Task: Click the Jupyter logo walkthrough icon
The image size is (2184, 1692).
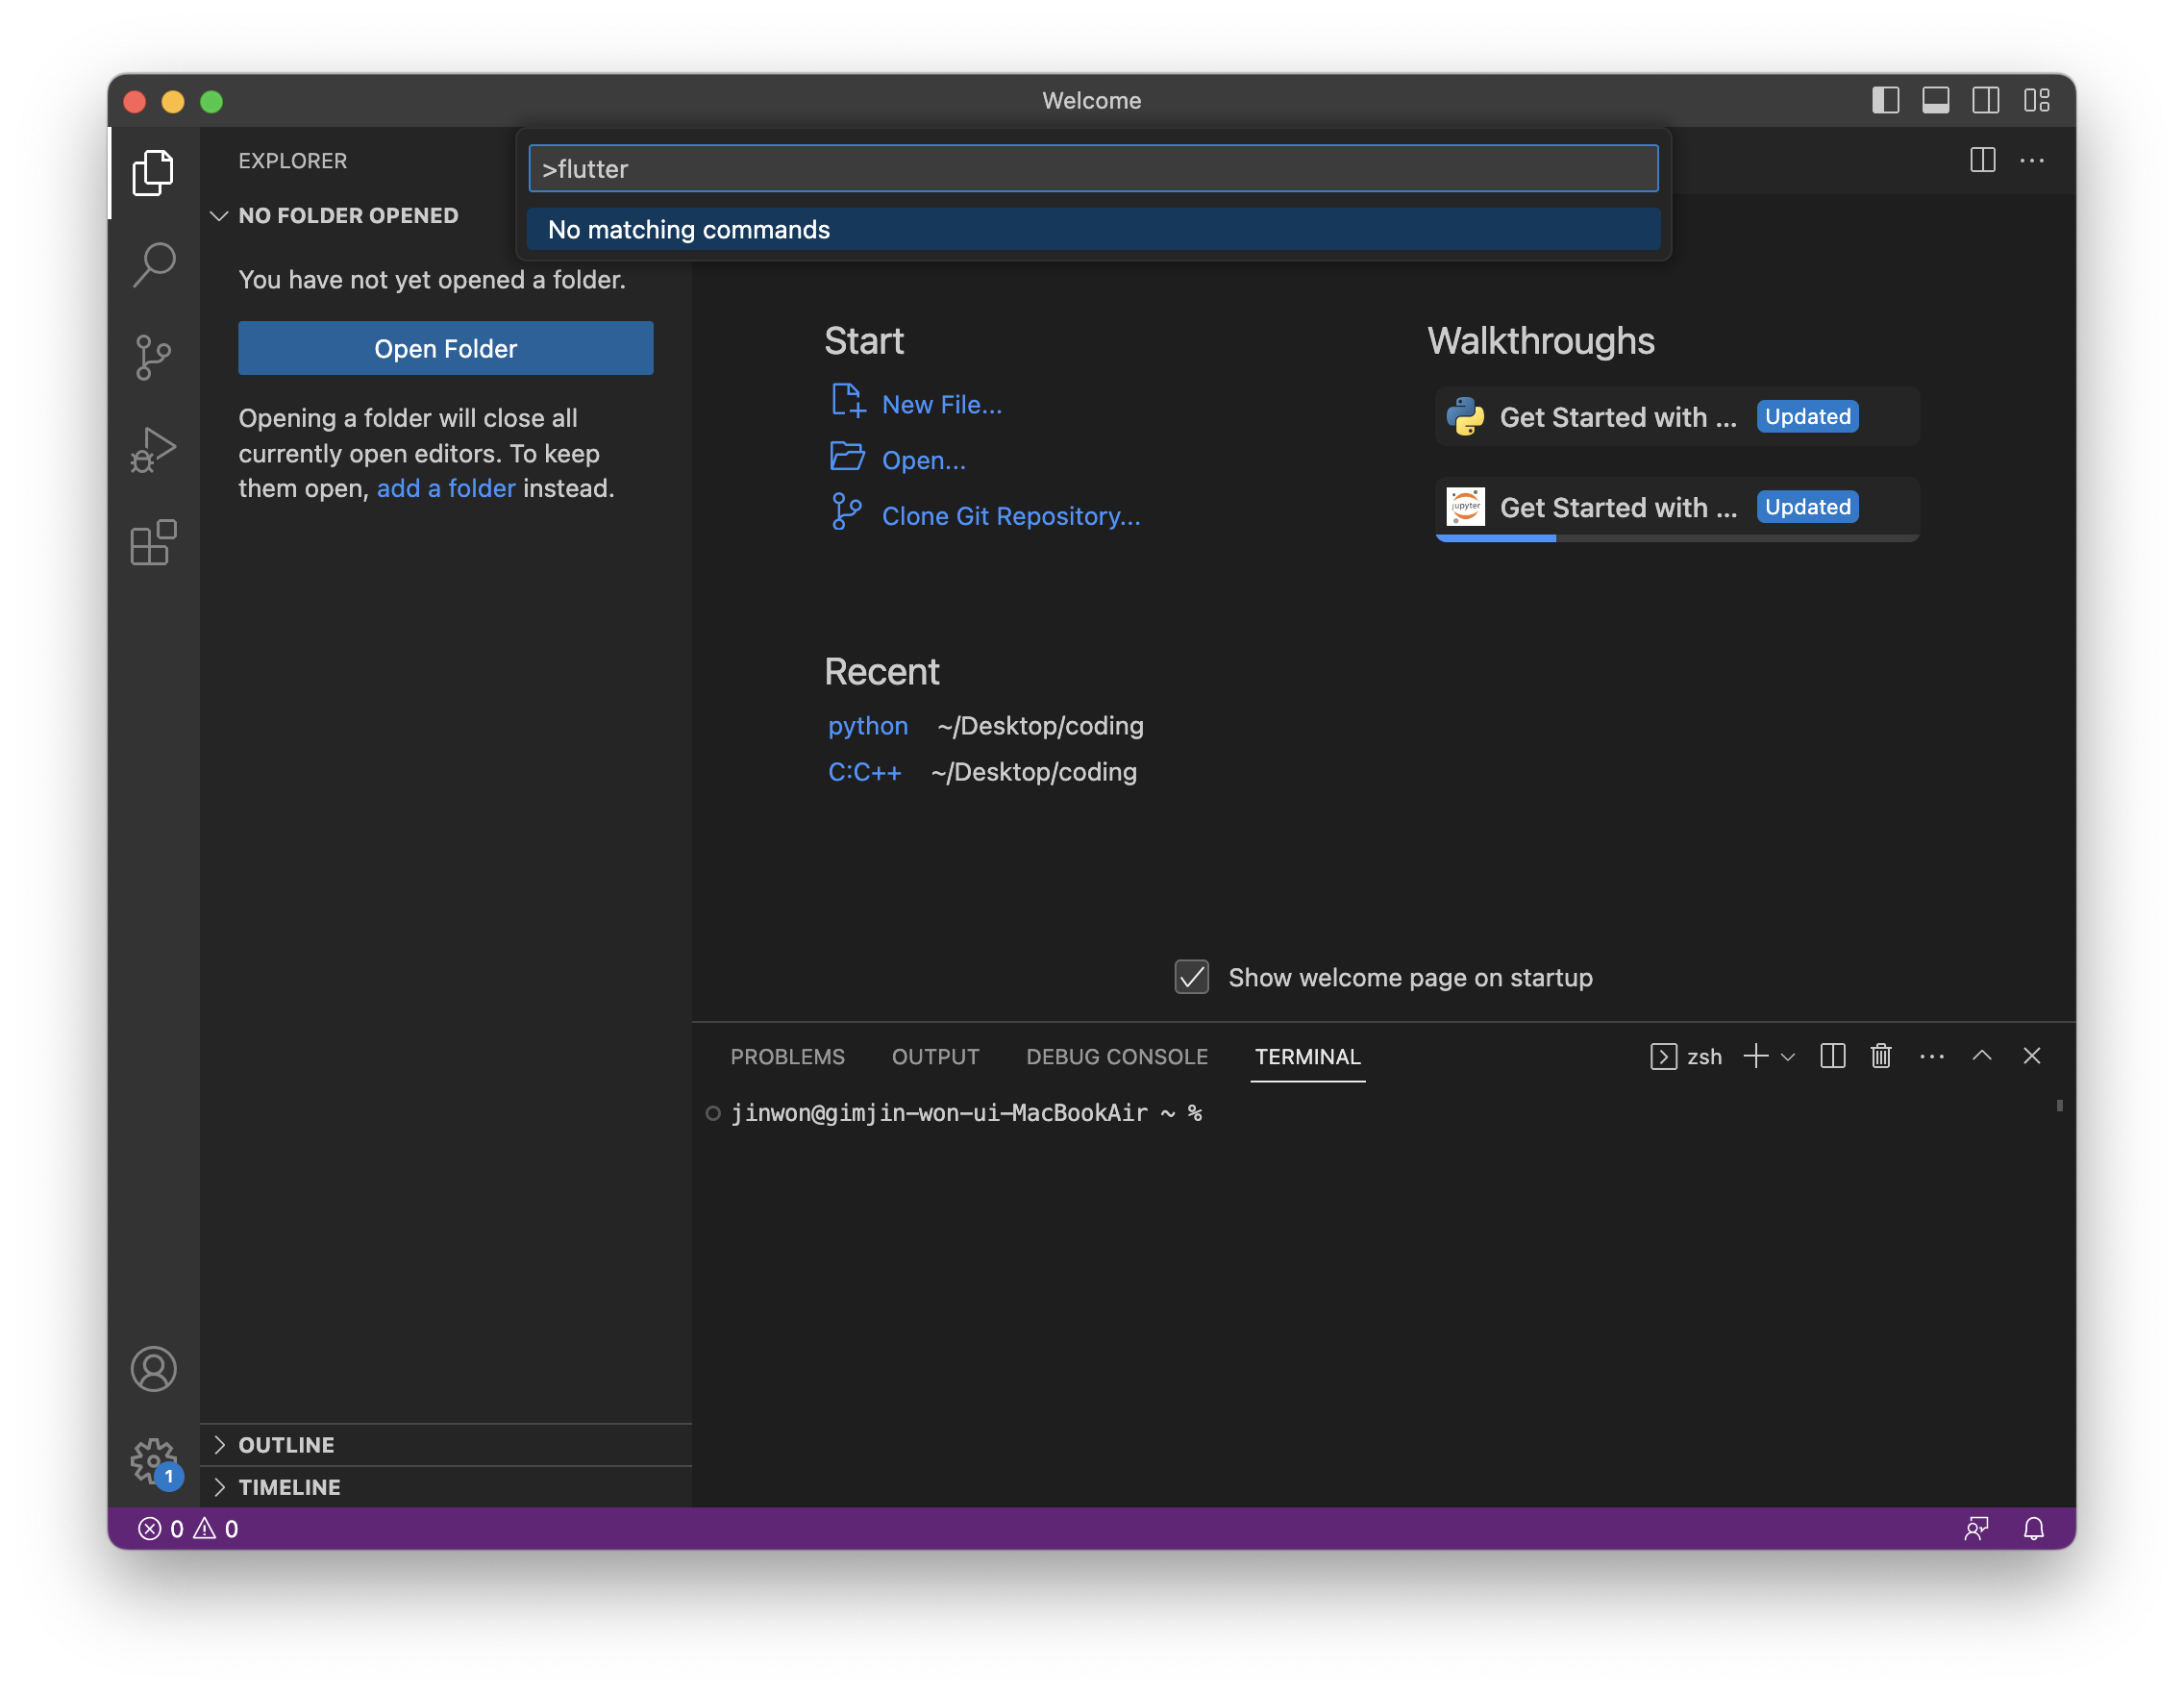Action: click(1465, 506)
